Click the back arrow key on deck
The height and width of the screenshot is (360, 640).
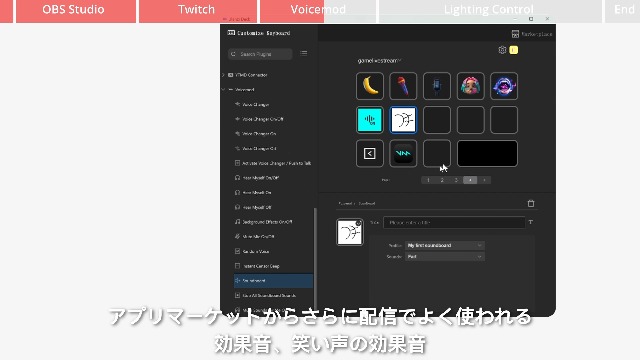(369, 153)
